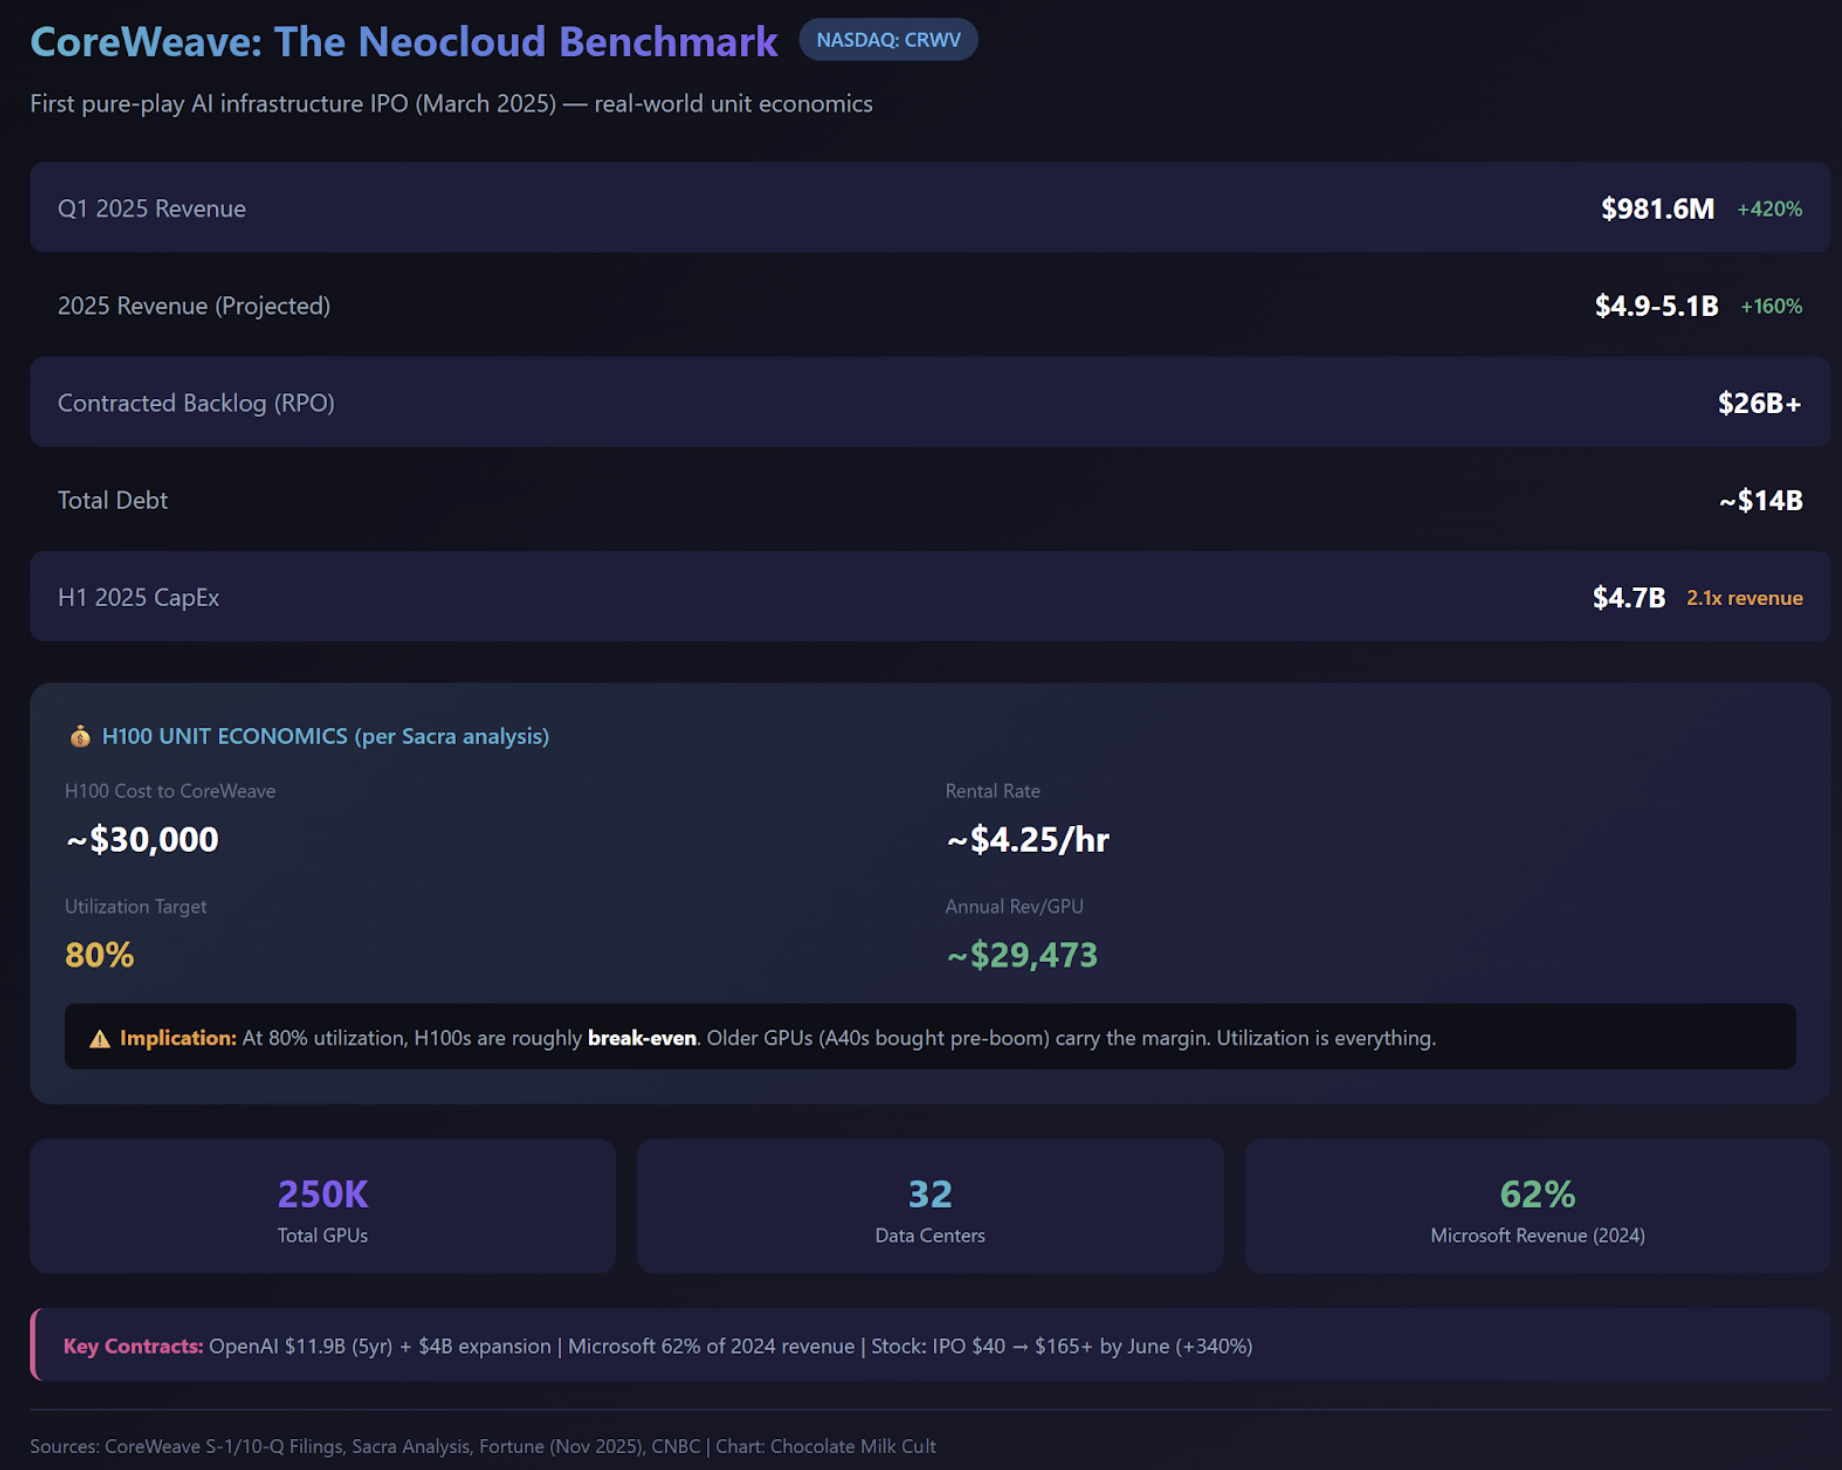Screen dimensions: 1842x1470
Task: Click the $981.6M revenue value
Action: coord(1657,208)
